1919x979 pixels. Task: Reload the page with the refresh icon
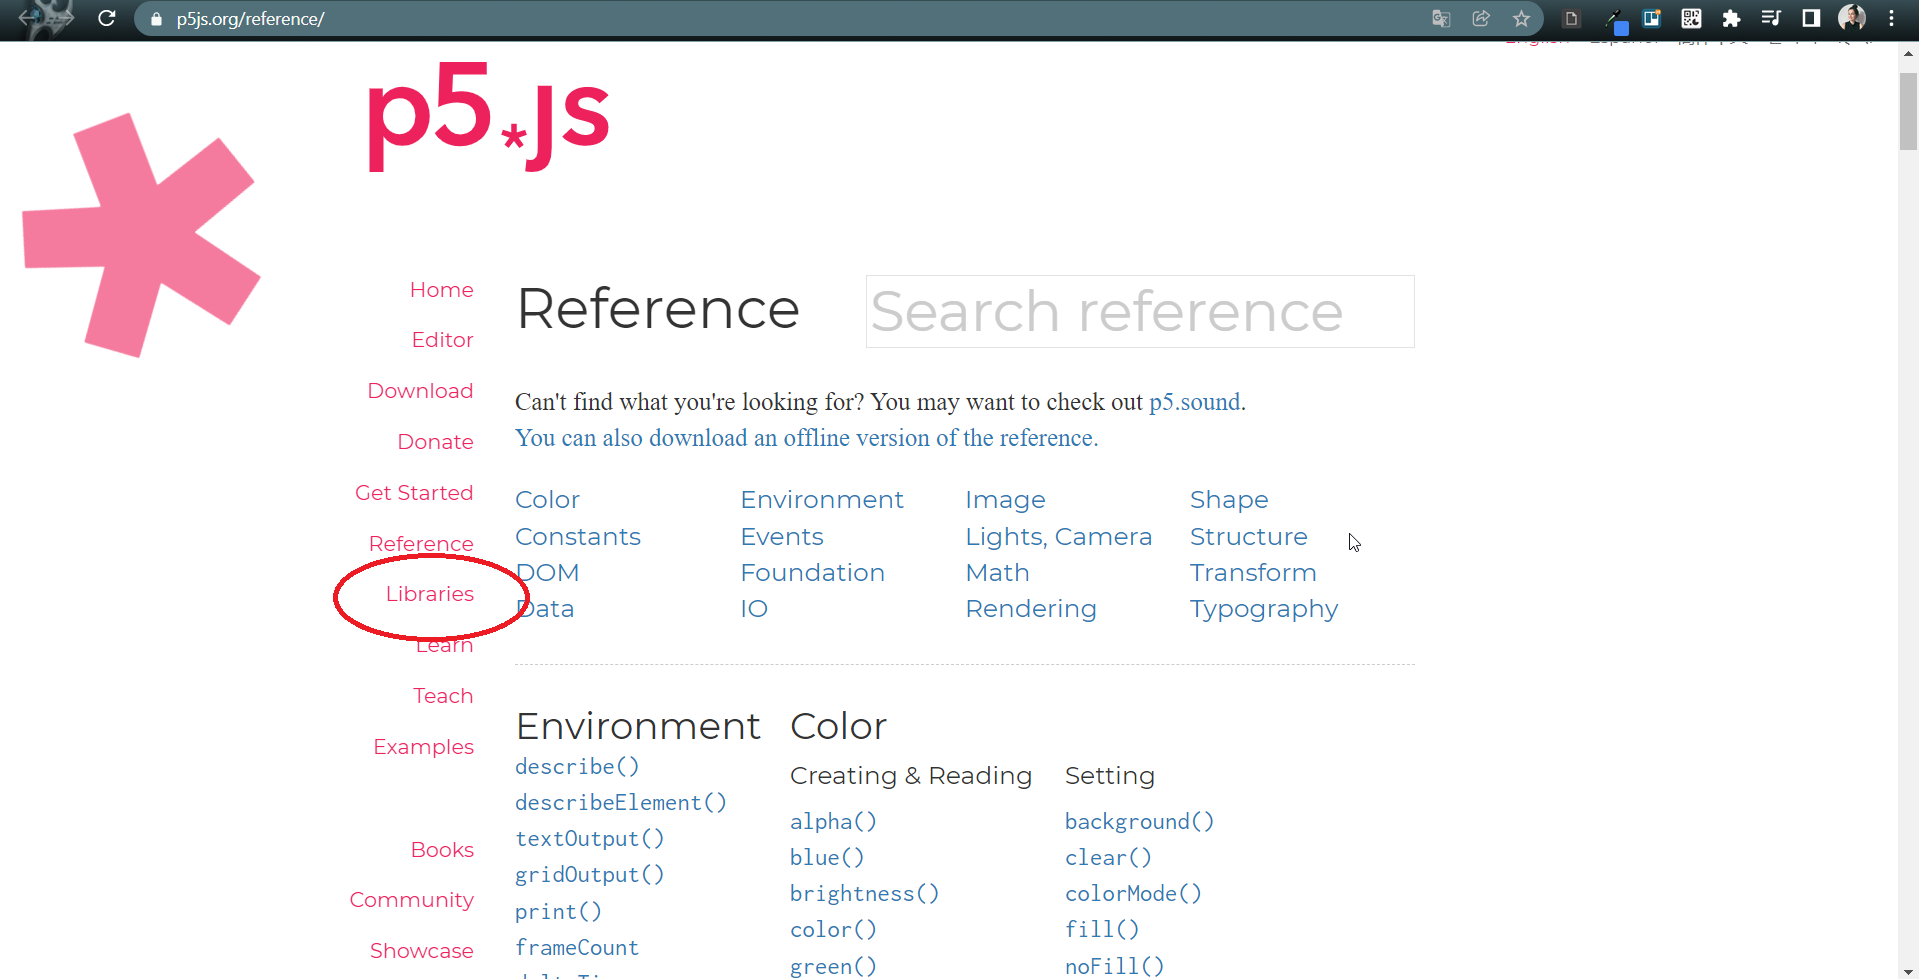pyautogui.click(x=107, y=18)
